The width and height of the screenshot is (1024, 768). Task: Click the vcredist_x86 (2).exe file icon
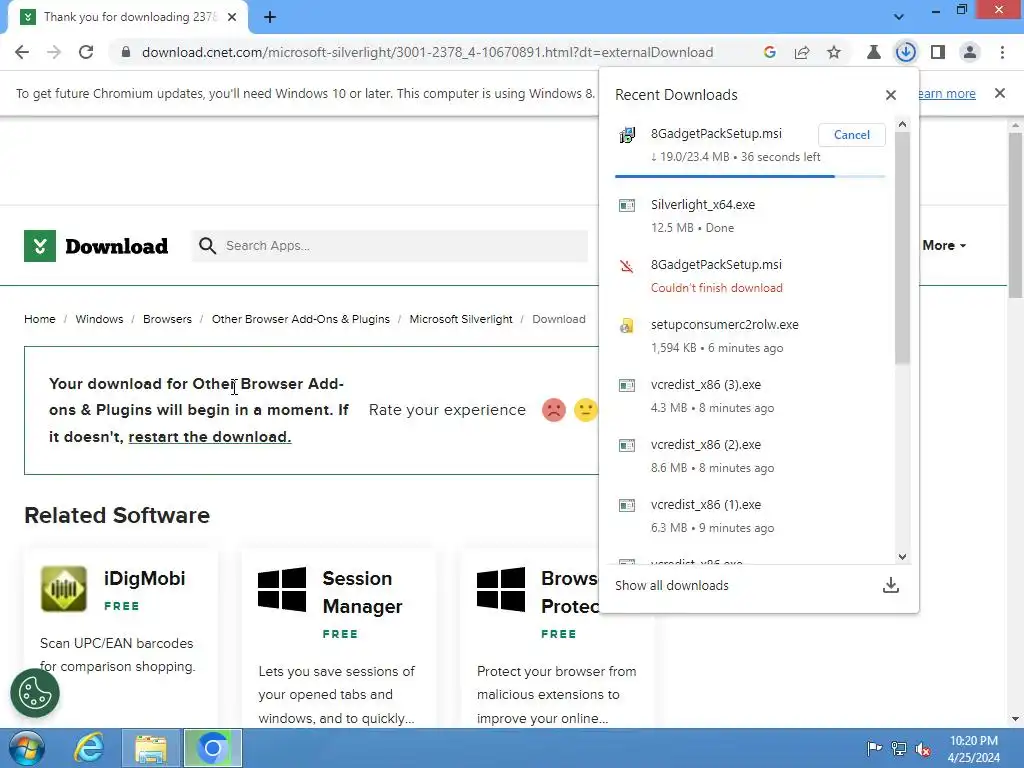[627, 445]
